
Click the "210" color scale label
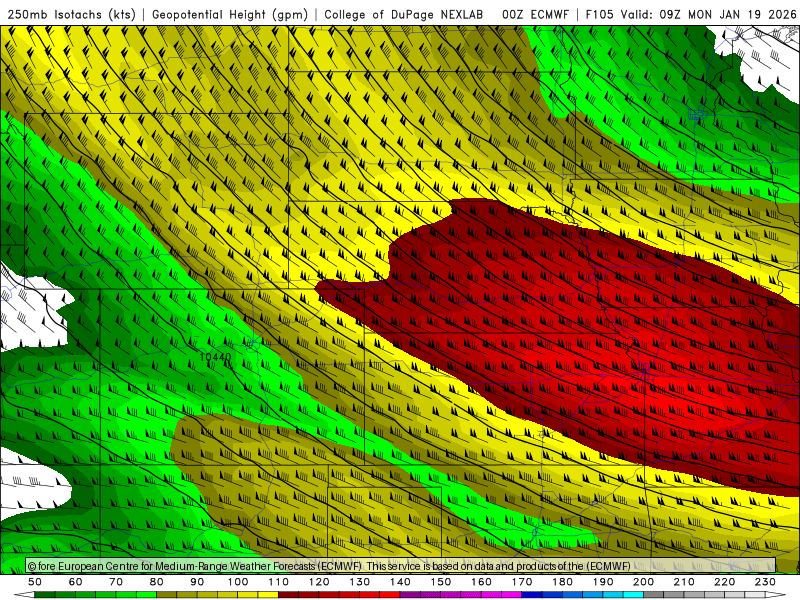click(684, 582)
